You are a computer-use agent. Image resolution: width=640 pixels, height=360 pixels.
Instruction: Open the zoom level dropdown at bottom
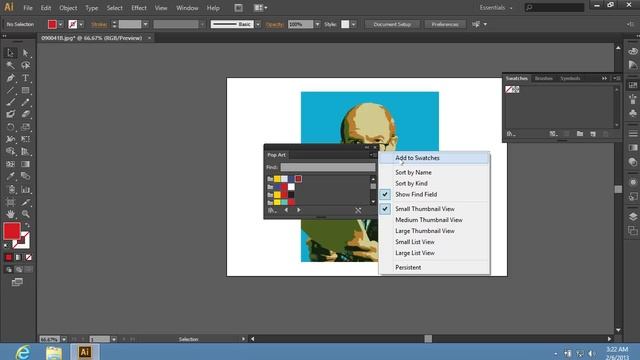click(x=64, y=339)
